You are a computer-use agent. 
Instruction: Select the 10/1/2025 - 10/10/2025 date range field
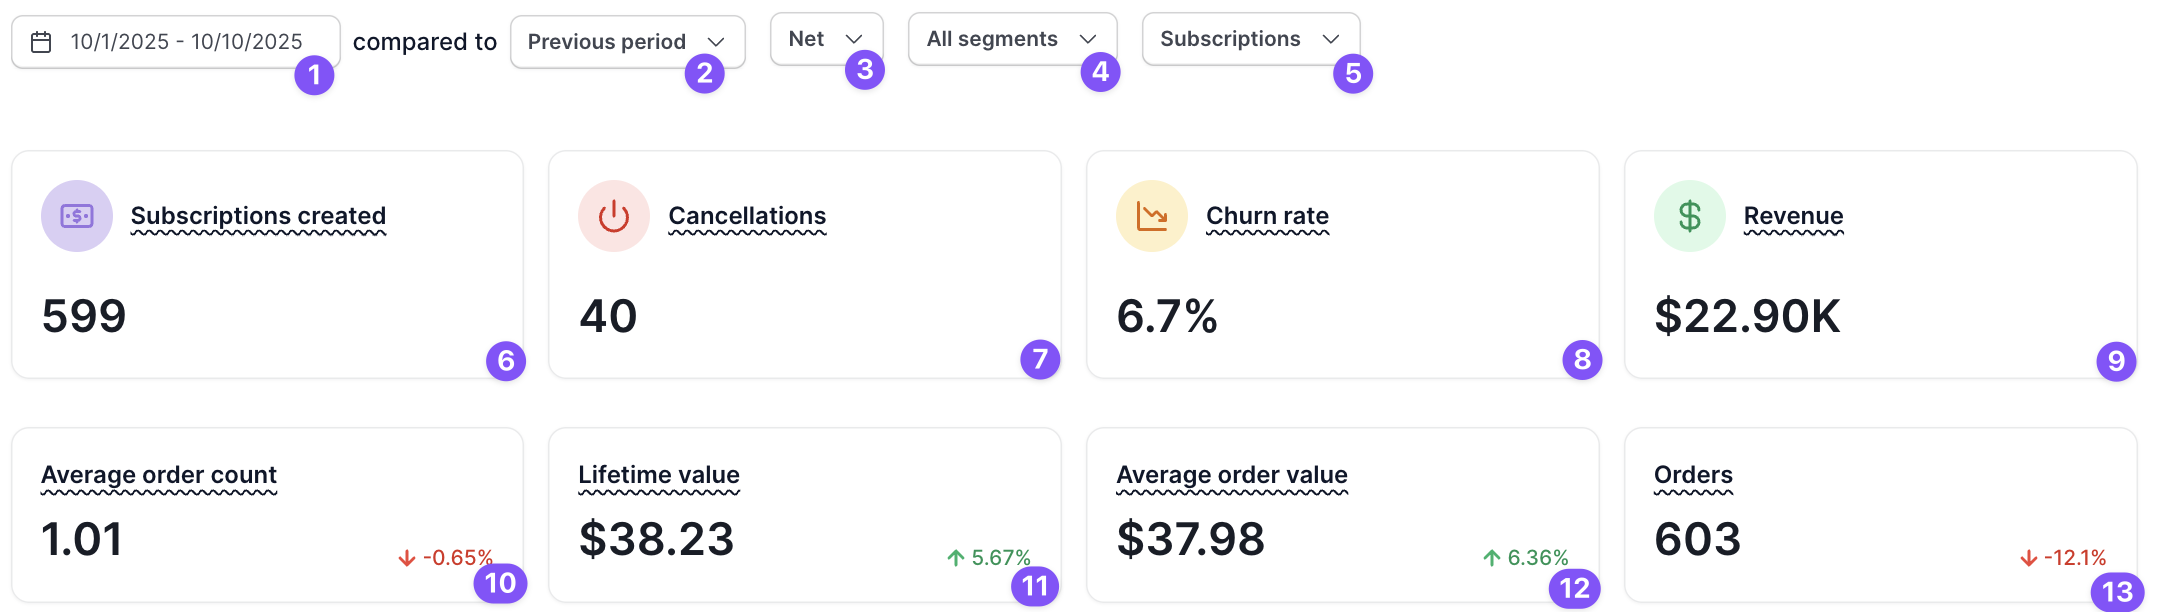pos(176,42)
